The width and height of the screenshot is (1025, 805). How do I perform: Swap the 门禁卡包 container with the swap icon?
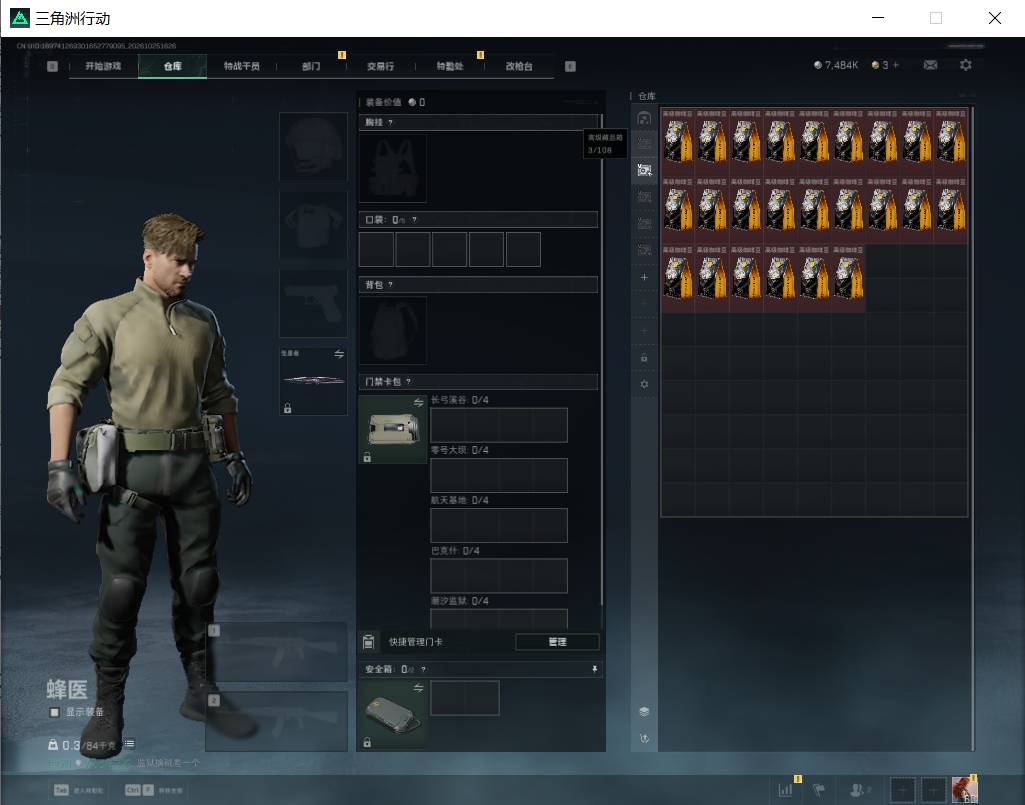[418, 403]
